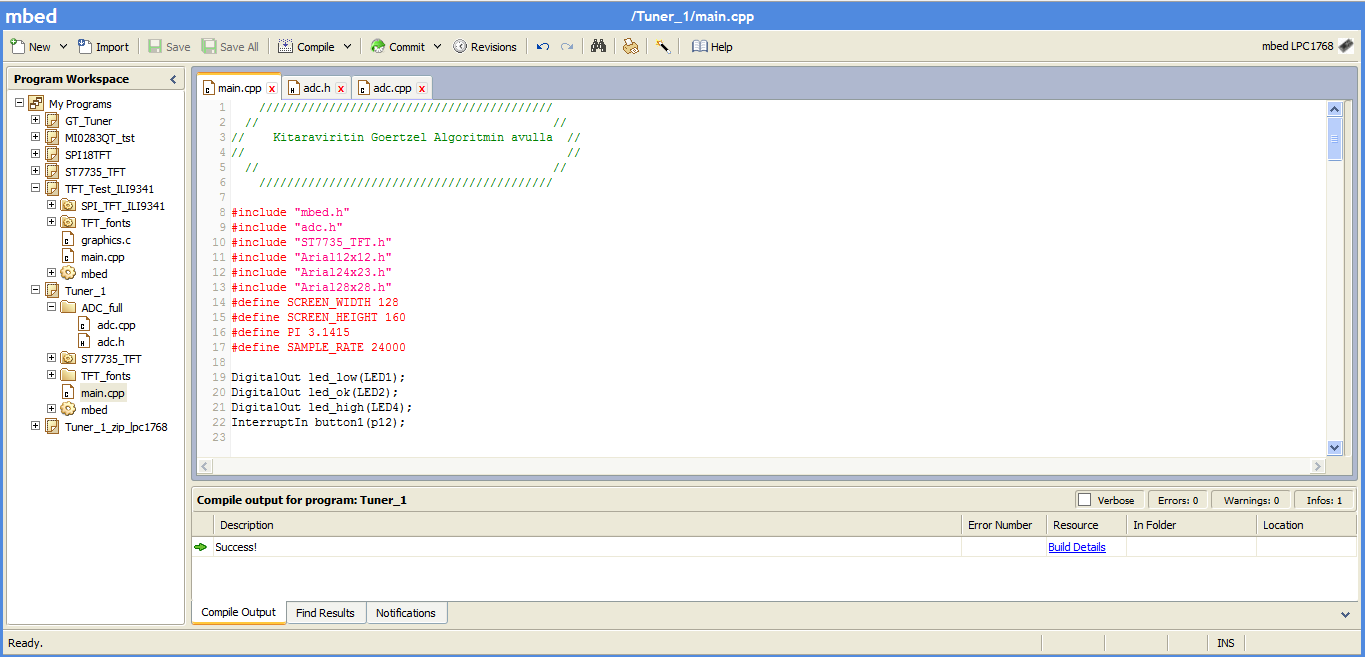The width and height of the screenshot is (1365, 657).
Task: Sort by the Description column header
Action: [587, 525]
